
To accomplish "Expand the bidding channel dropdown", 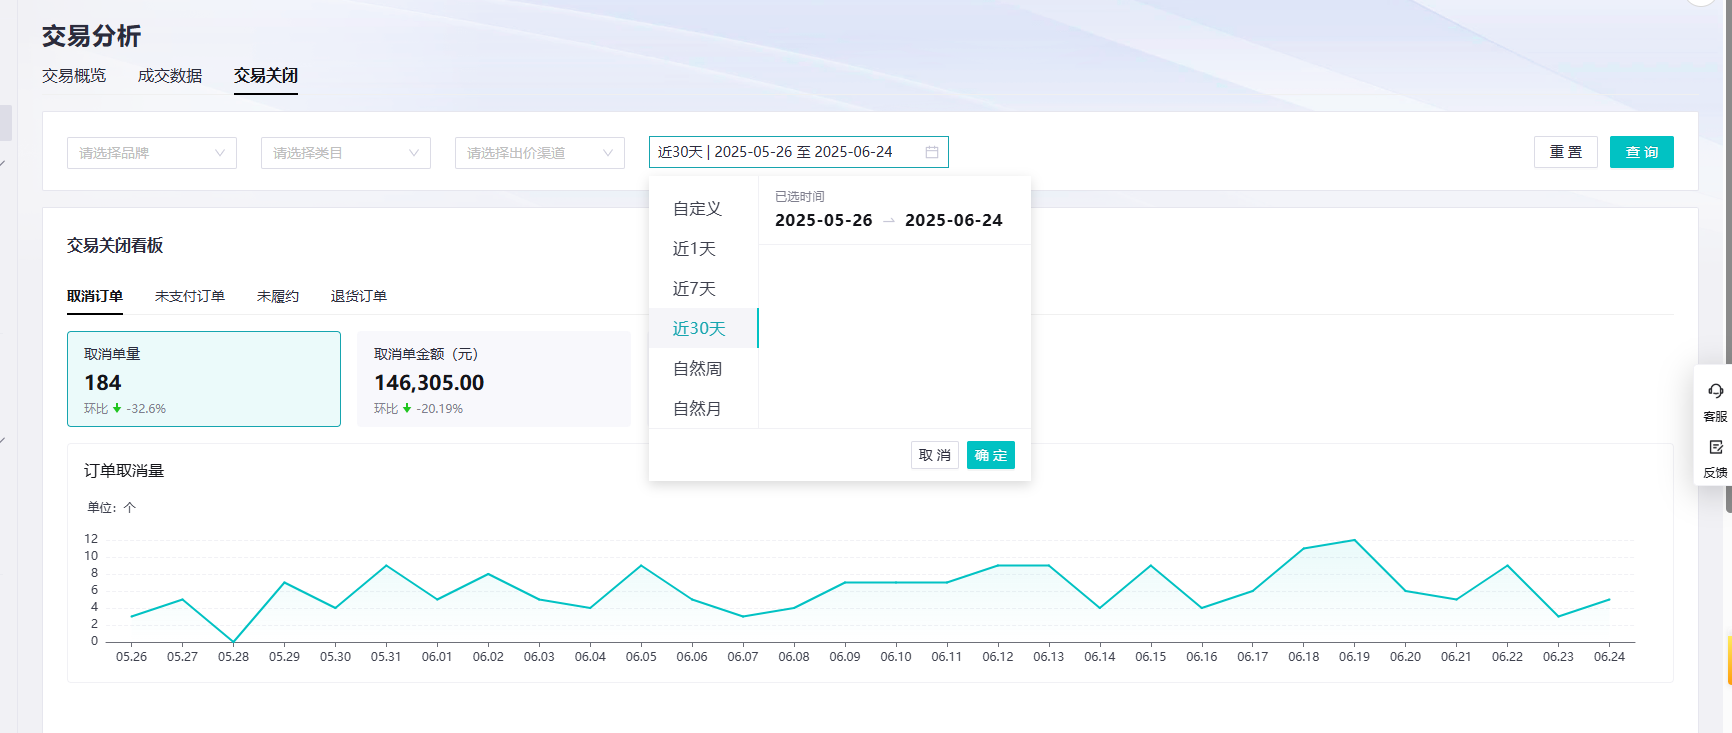I will point(539,153).
